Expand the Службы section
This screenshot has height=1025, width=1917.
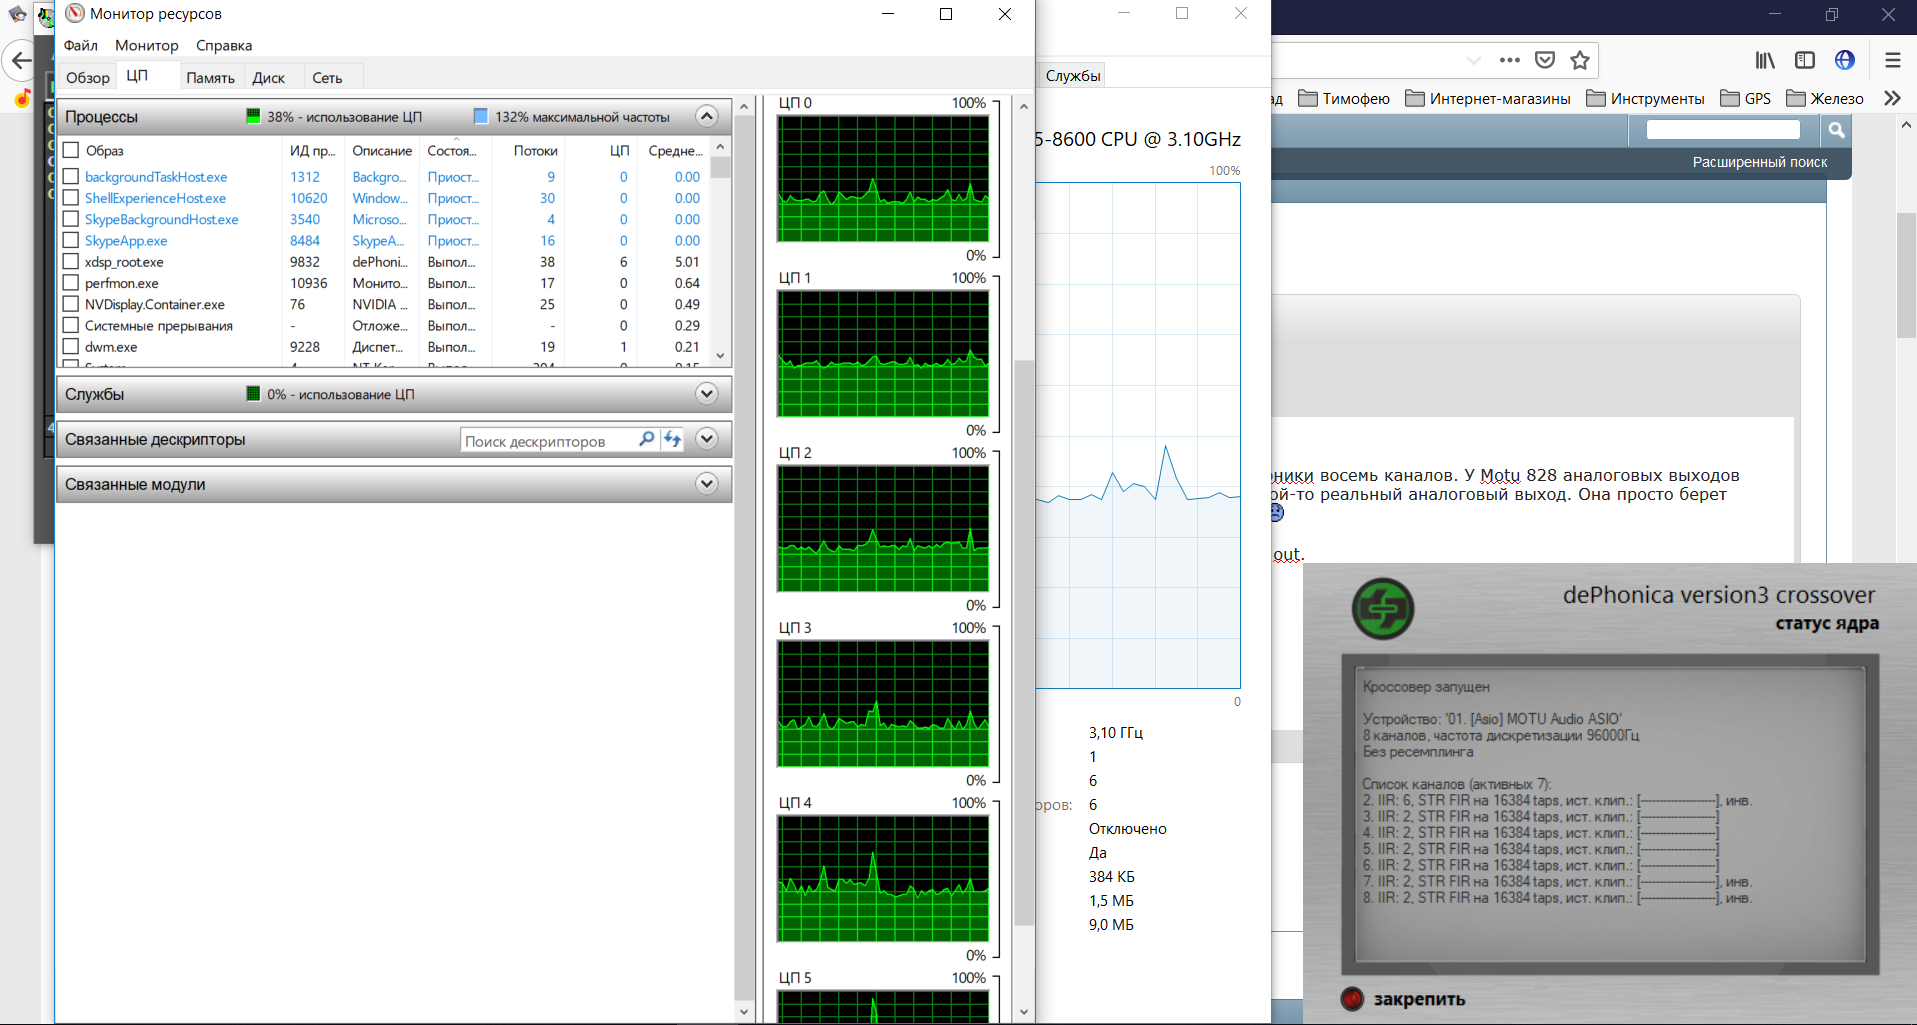(x=706, y=393)
